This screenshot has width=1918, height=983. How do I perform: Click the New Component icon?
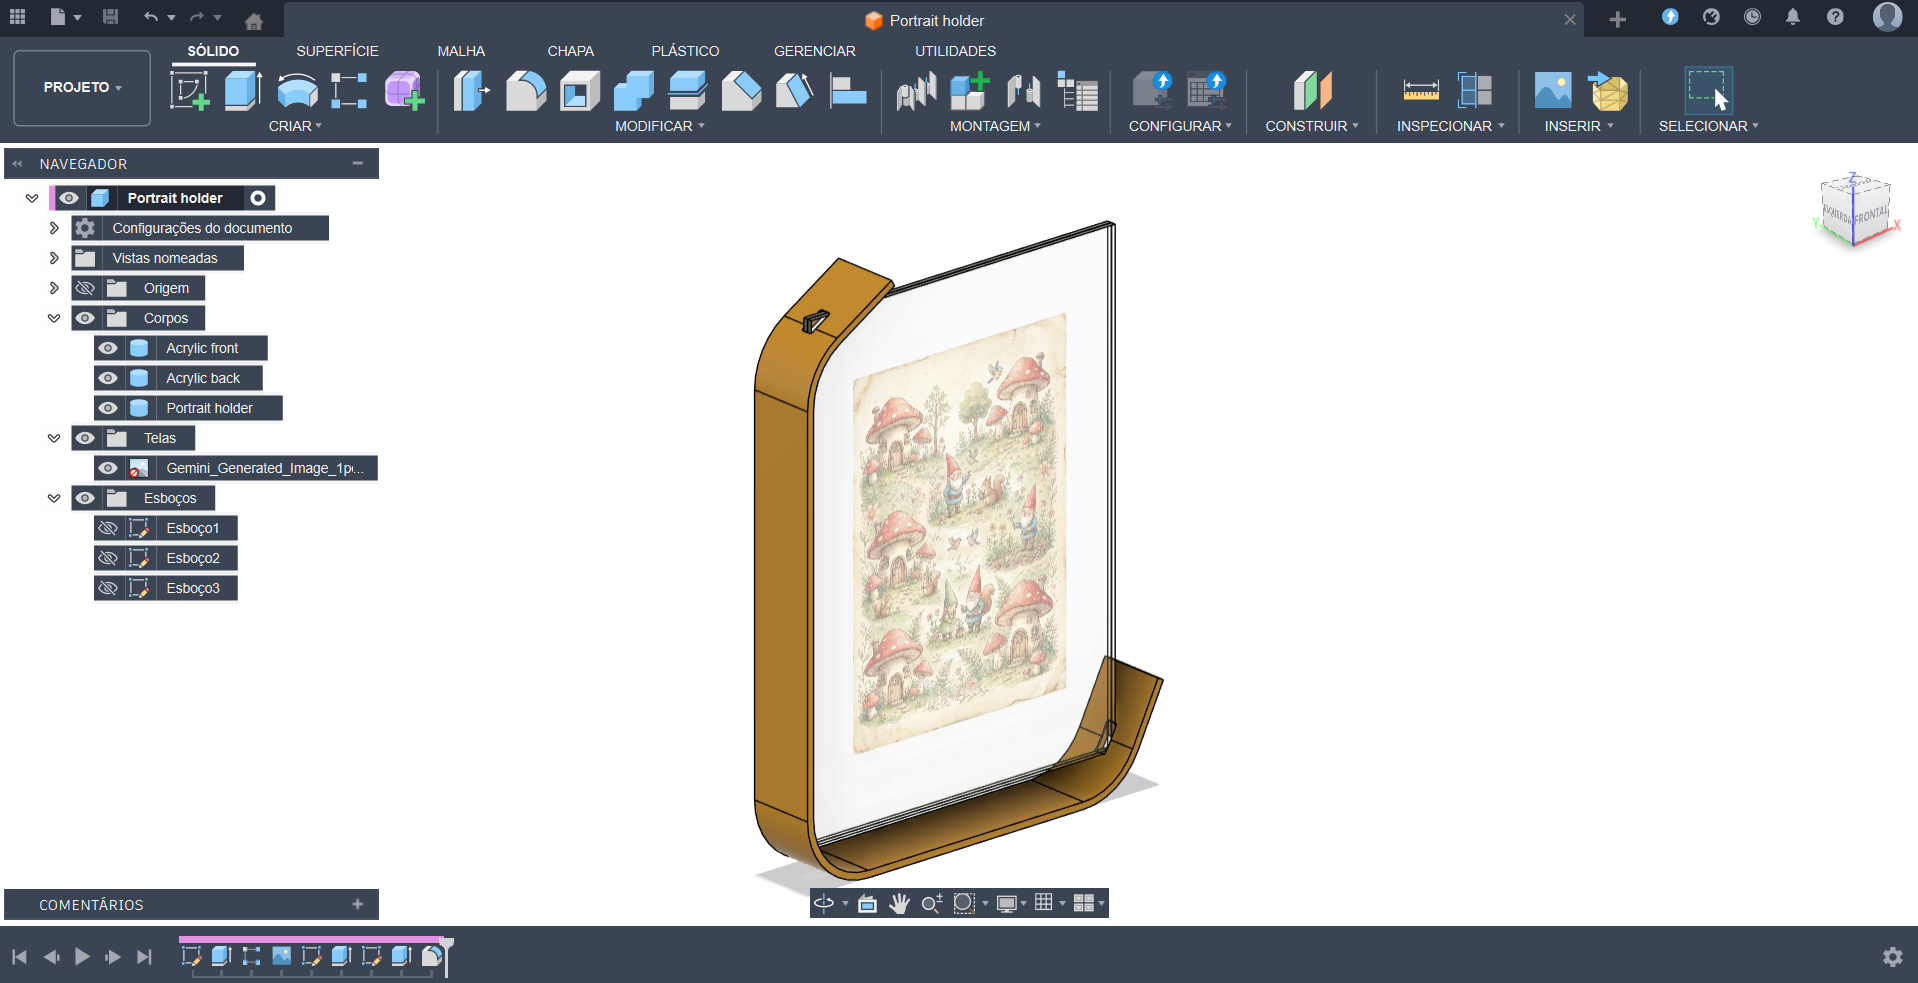tap(969, 91)
